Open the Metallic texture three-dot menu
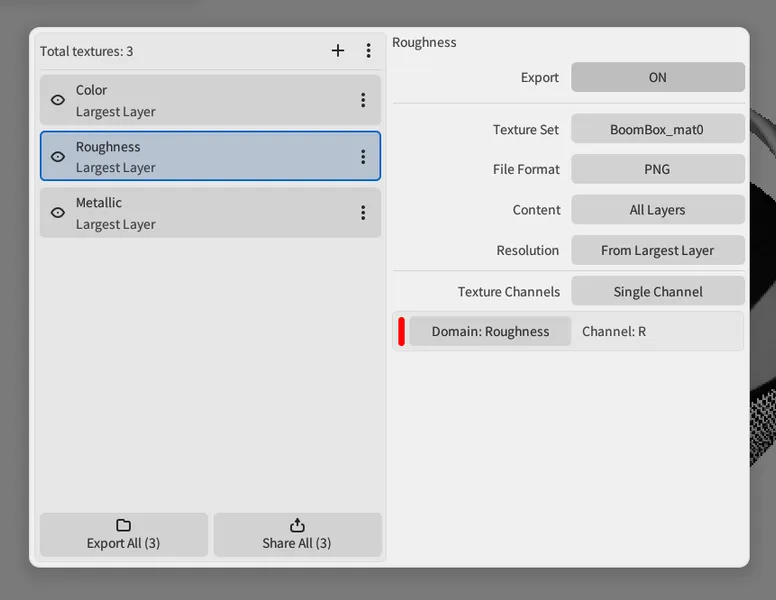Image resolution: width=776 pixels, height=600 pixels. tap(363, 213)
